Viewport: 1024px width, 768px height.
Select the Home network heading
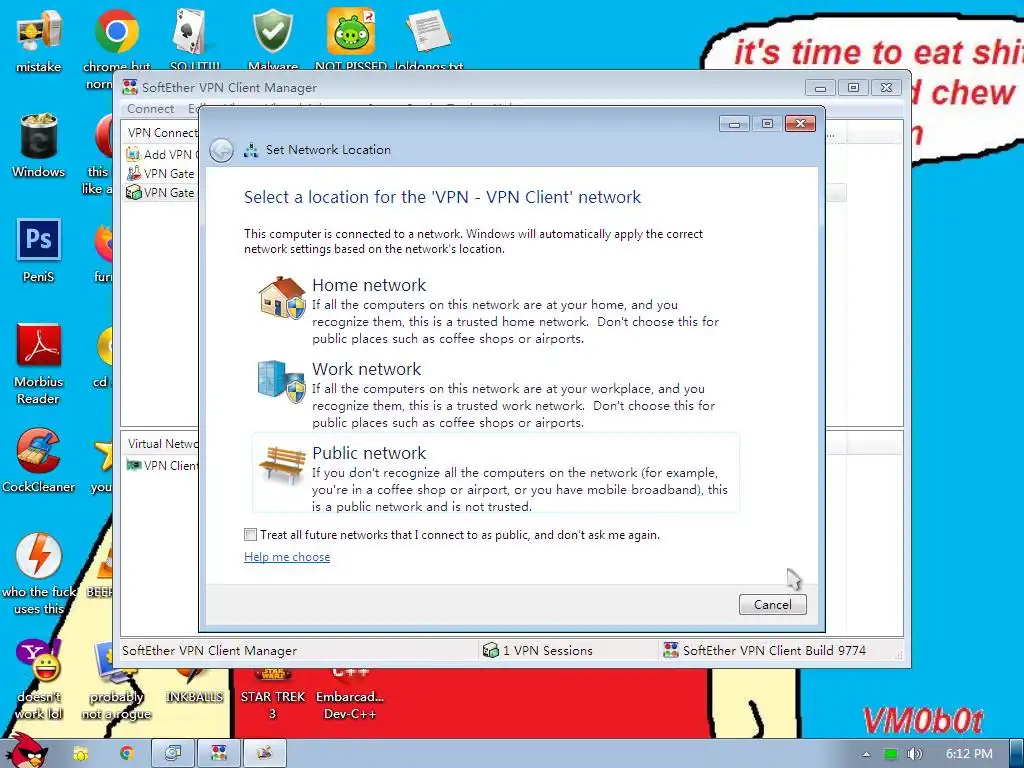[369, 285]
